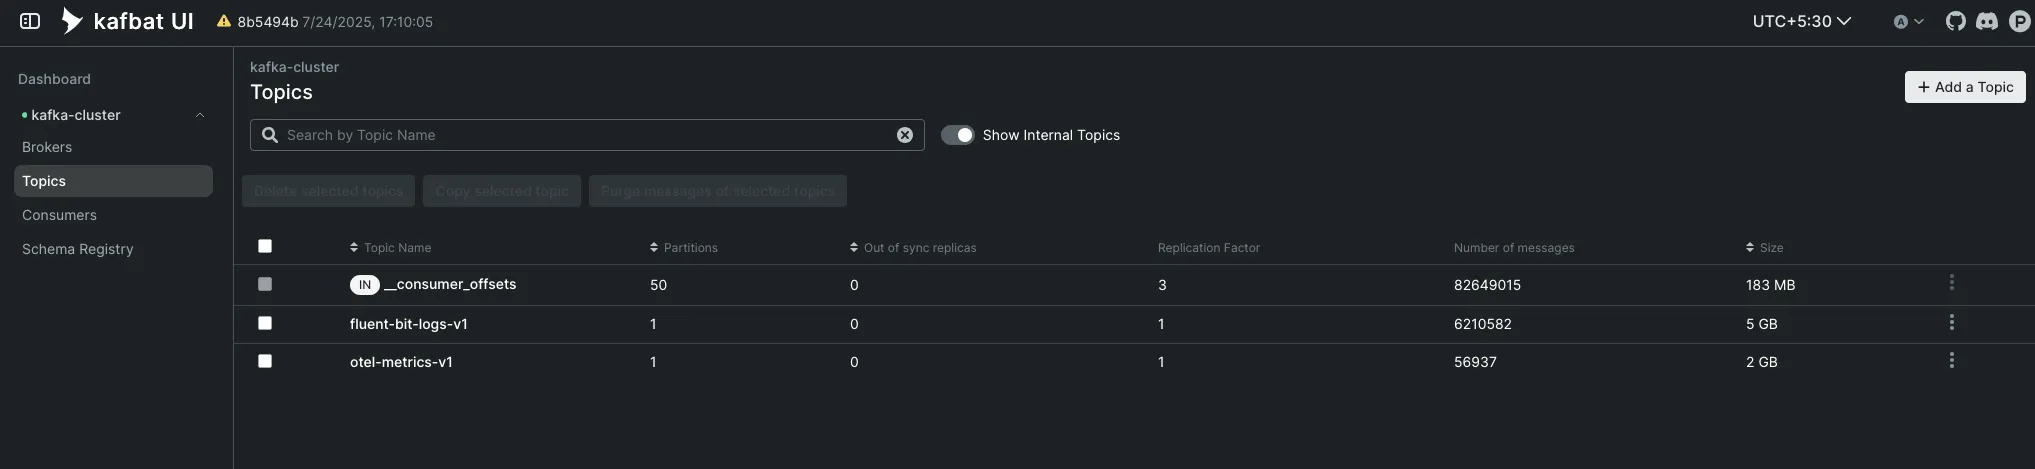Select all topics with header checkbox
This screenshot has width=2035, height=469.
[x=265, y=246]
